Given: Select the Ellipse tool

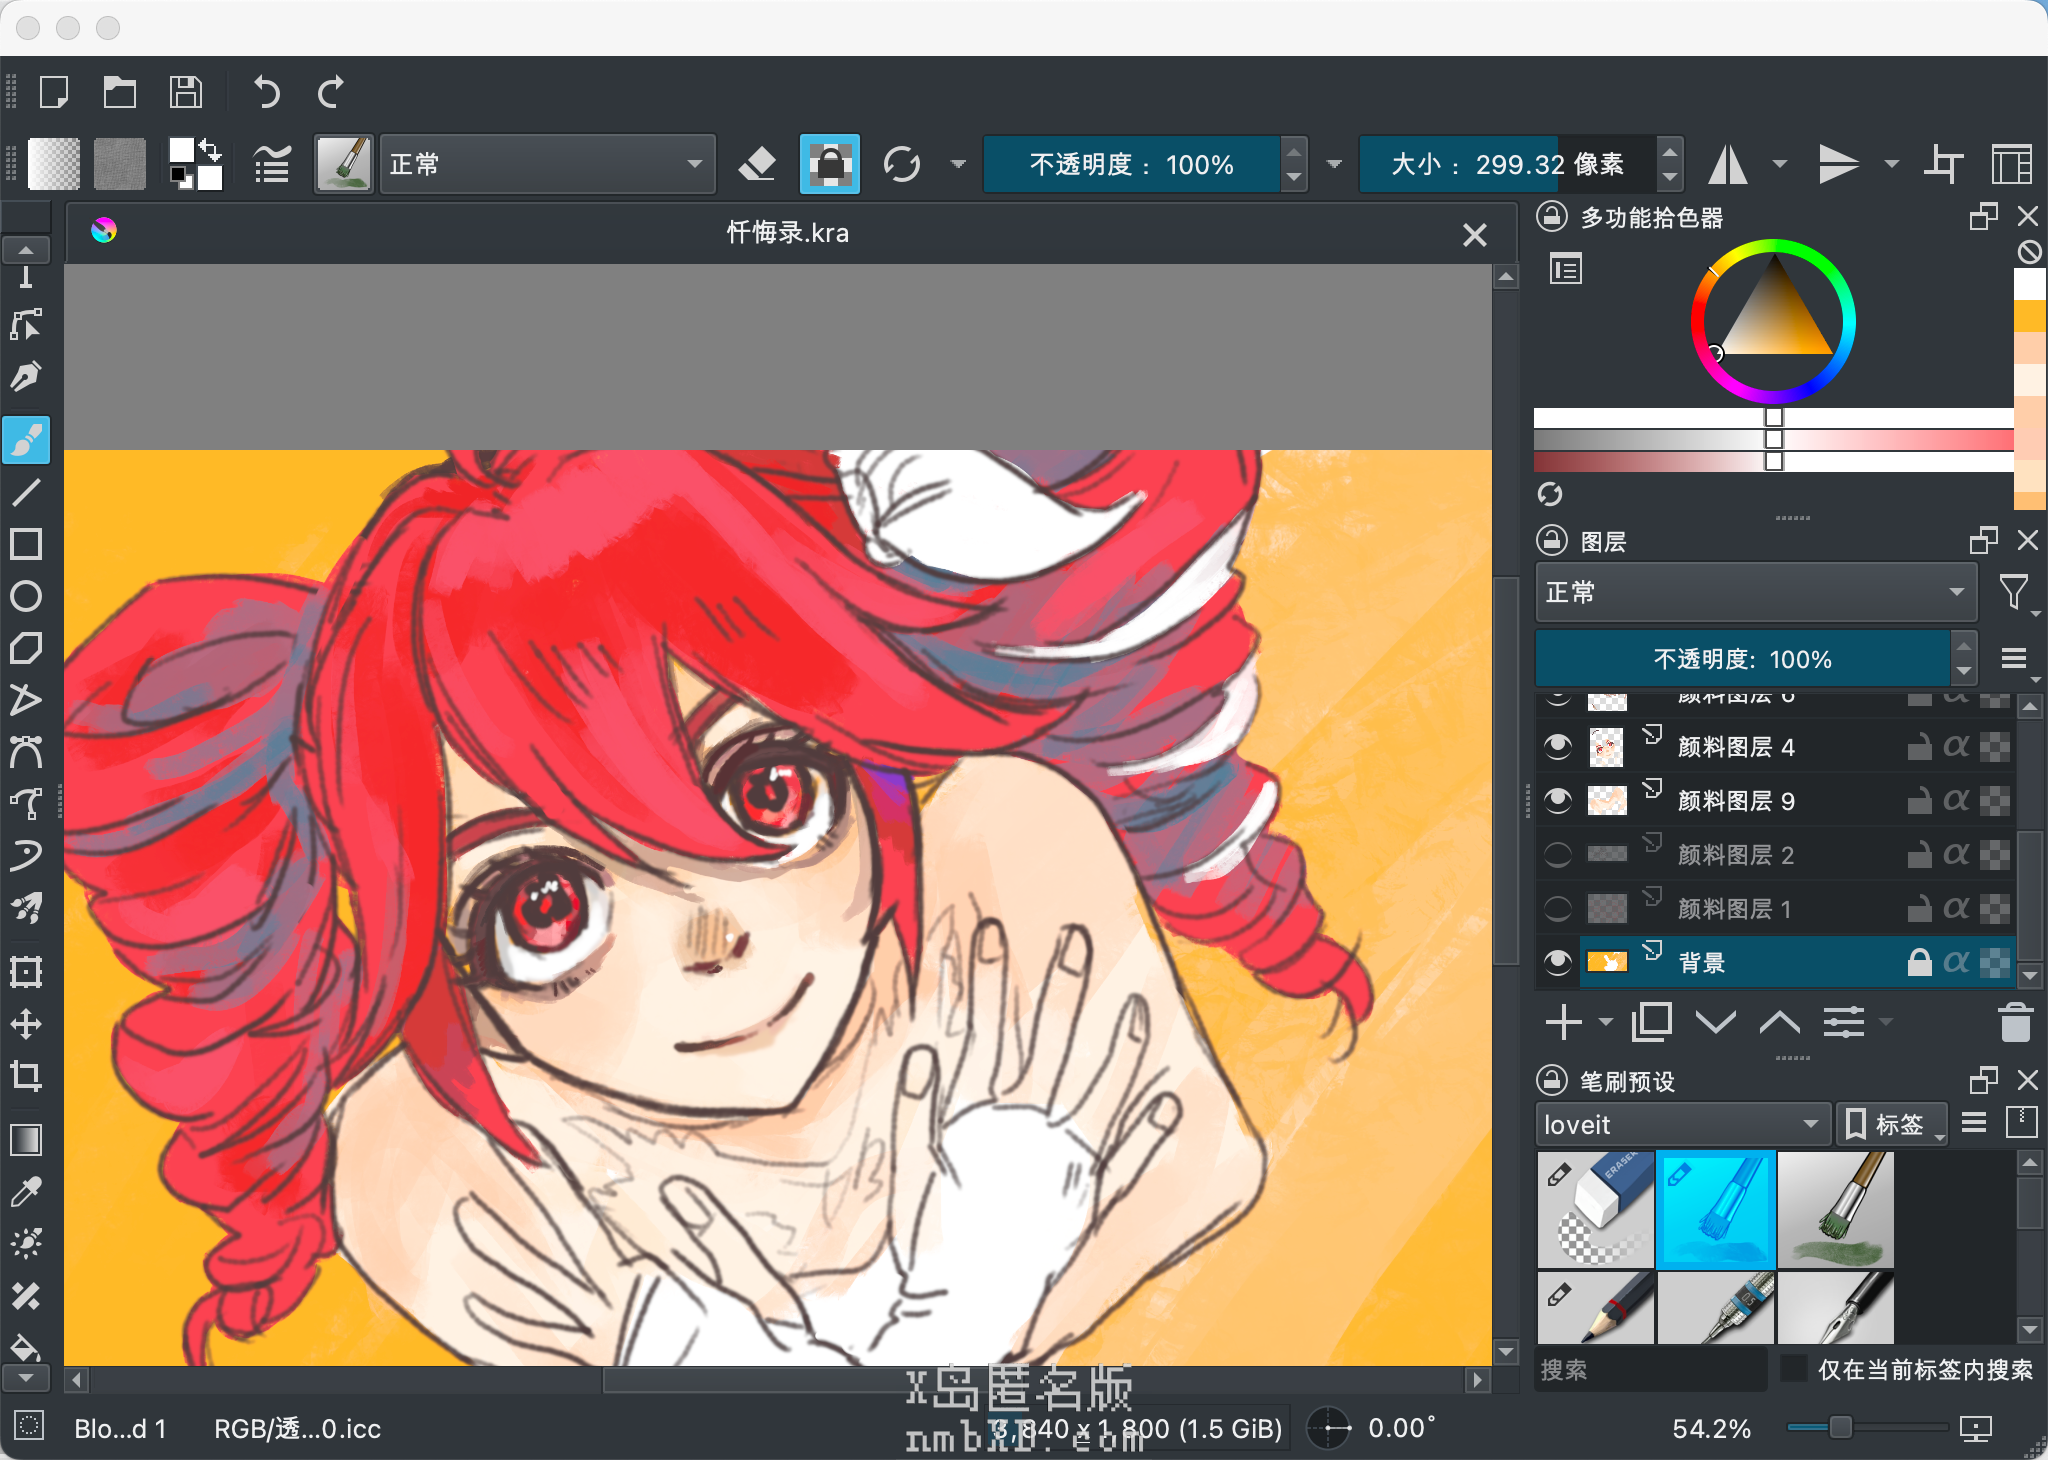Looking at the screenshot, I should pyautogui.click(x=26, y=596).
